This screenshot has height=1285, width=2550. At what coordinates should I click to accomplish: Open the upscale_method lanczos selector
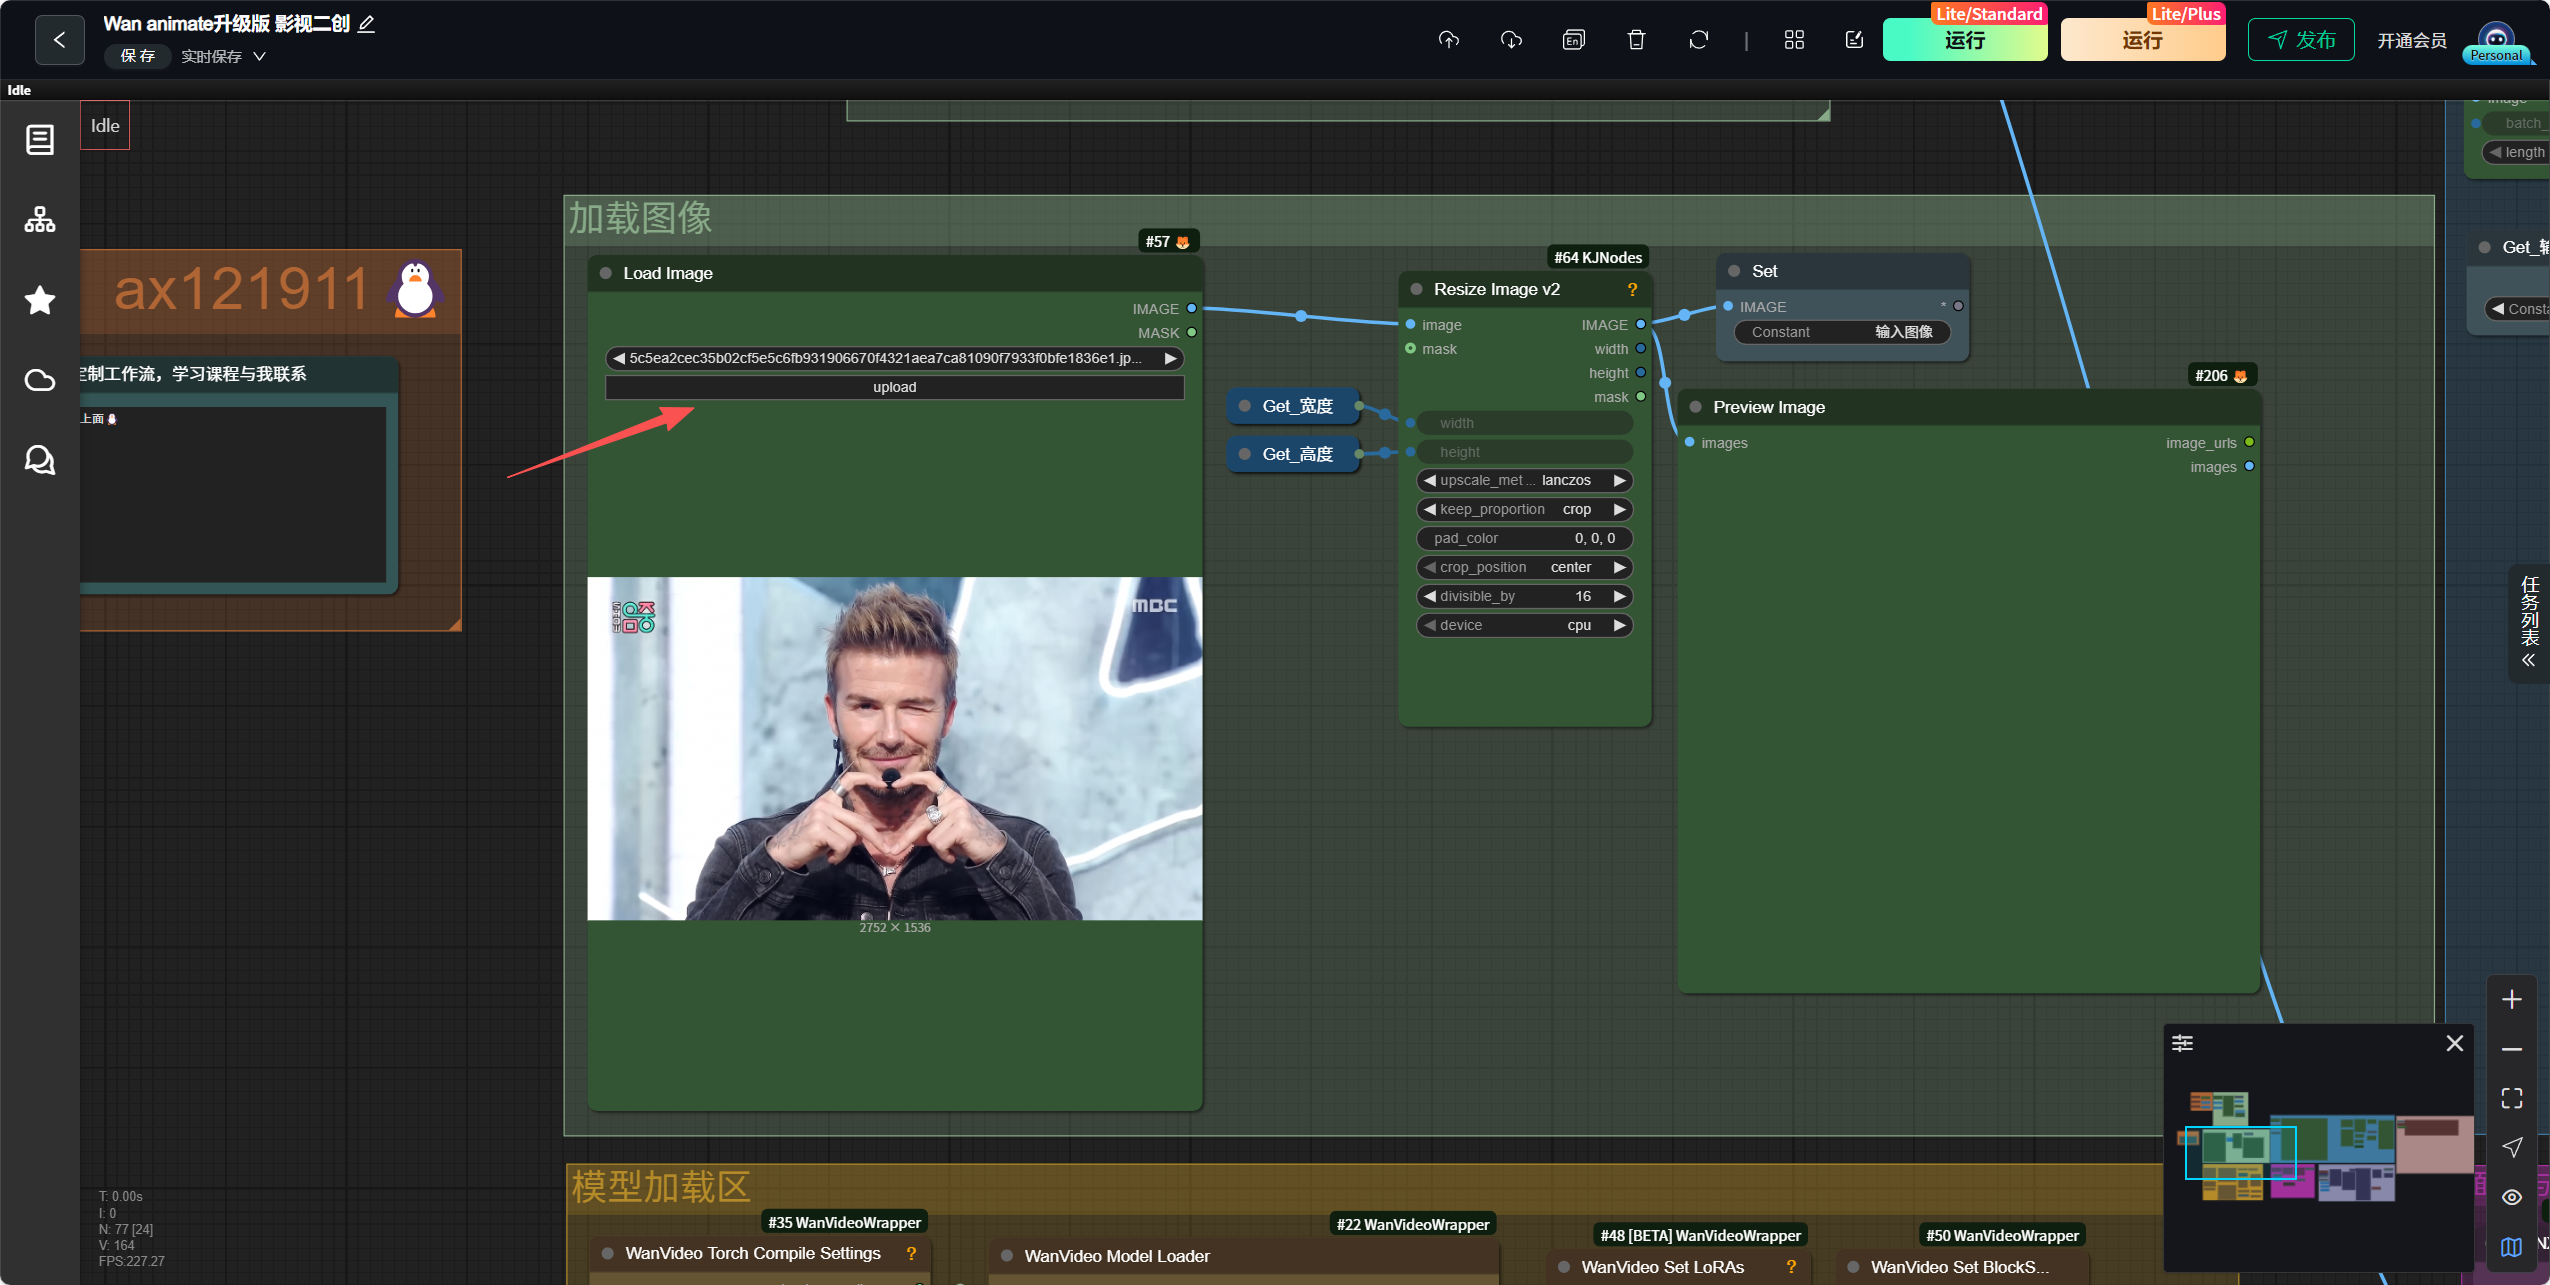tap(1524, 481)
